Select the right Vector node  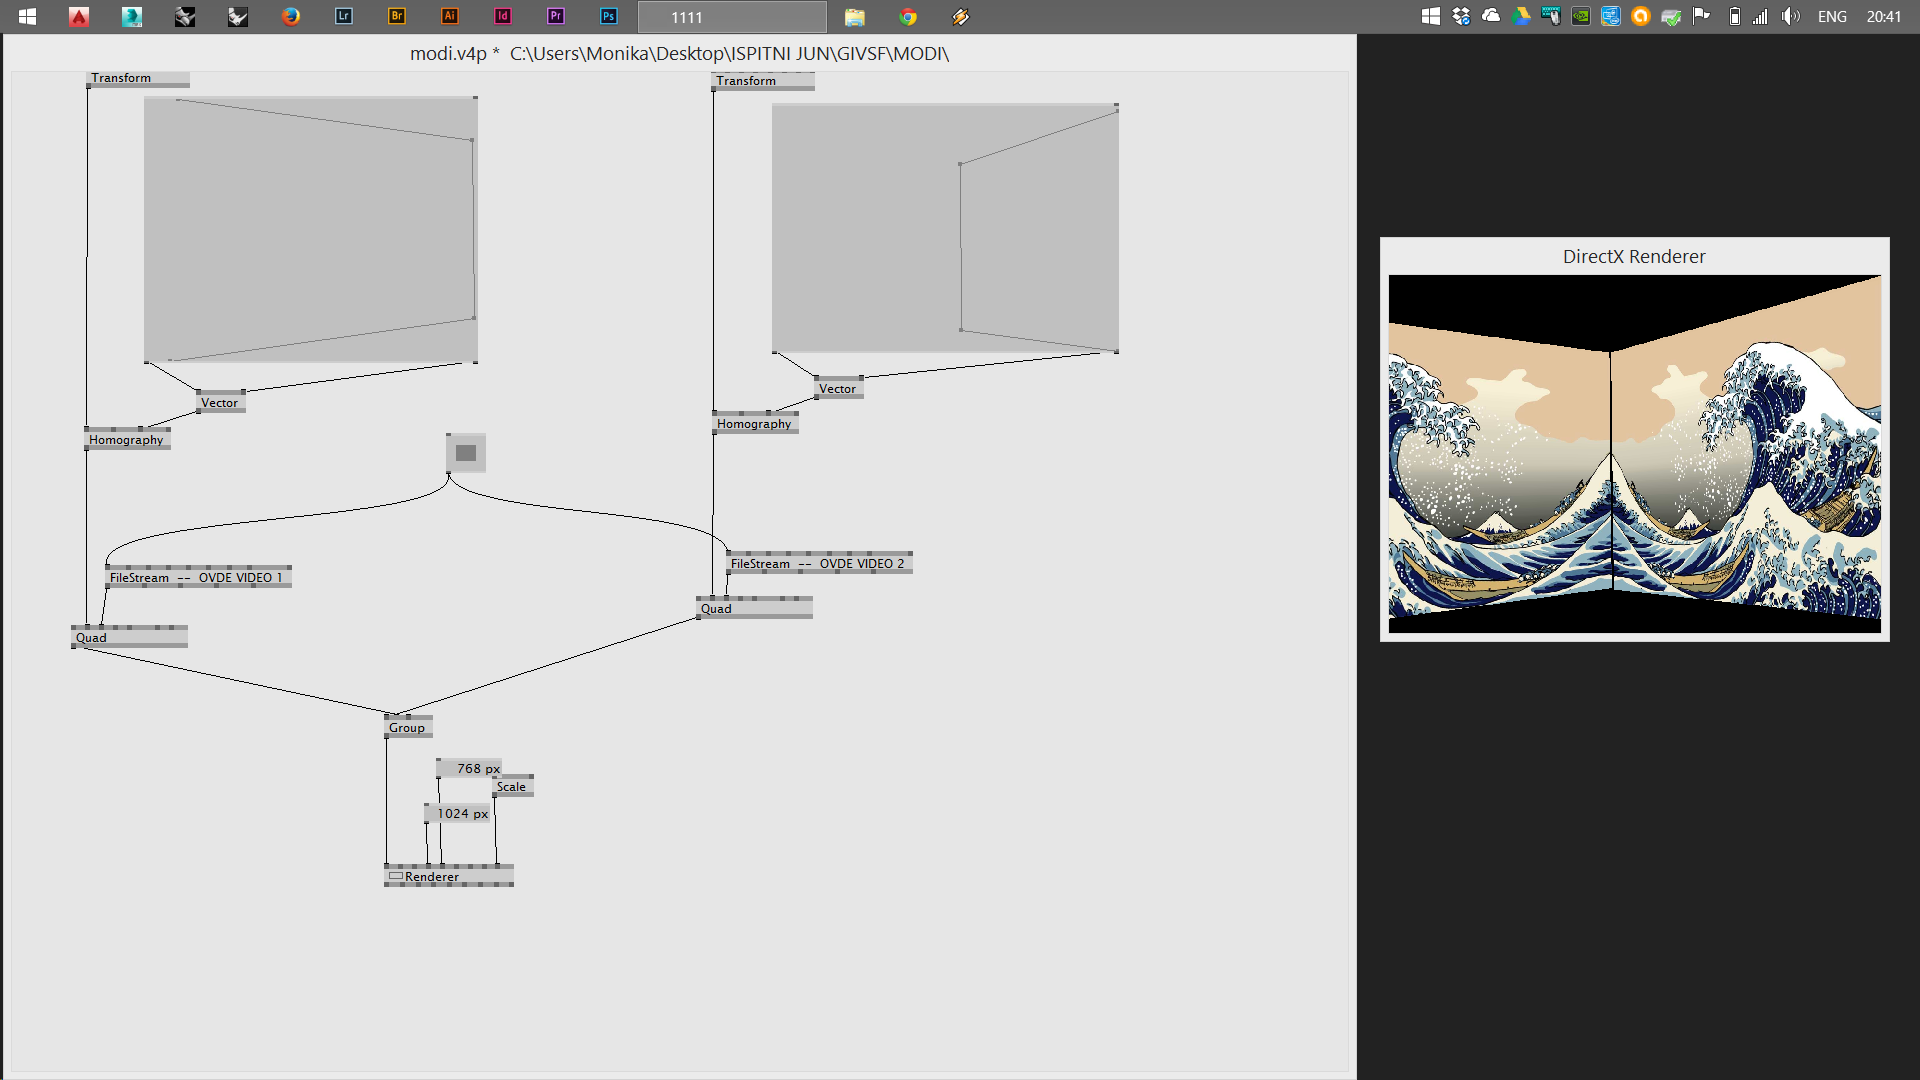[839, 389]
